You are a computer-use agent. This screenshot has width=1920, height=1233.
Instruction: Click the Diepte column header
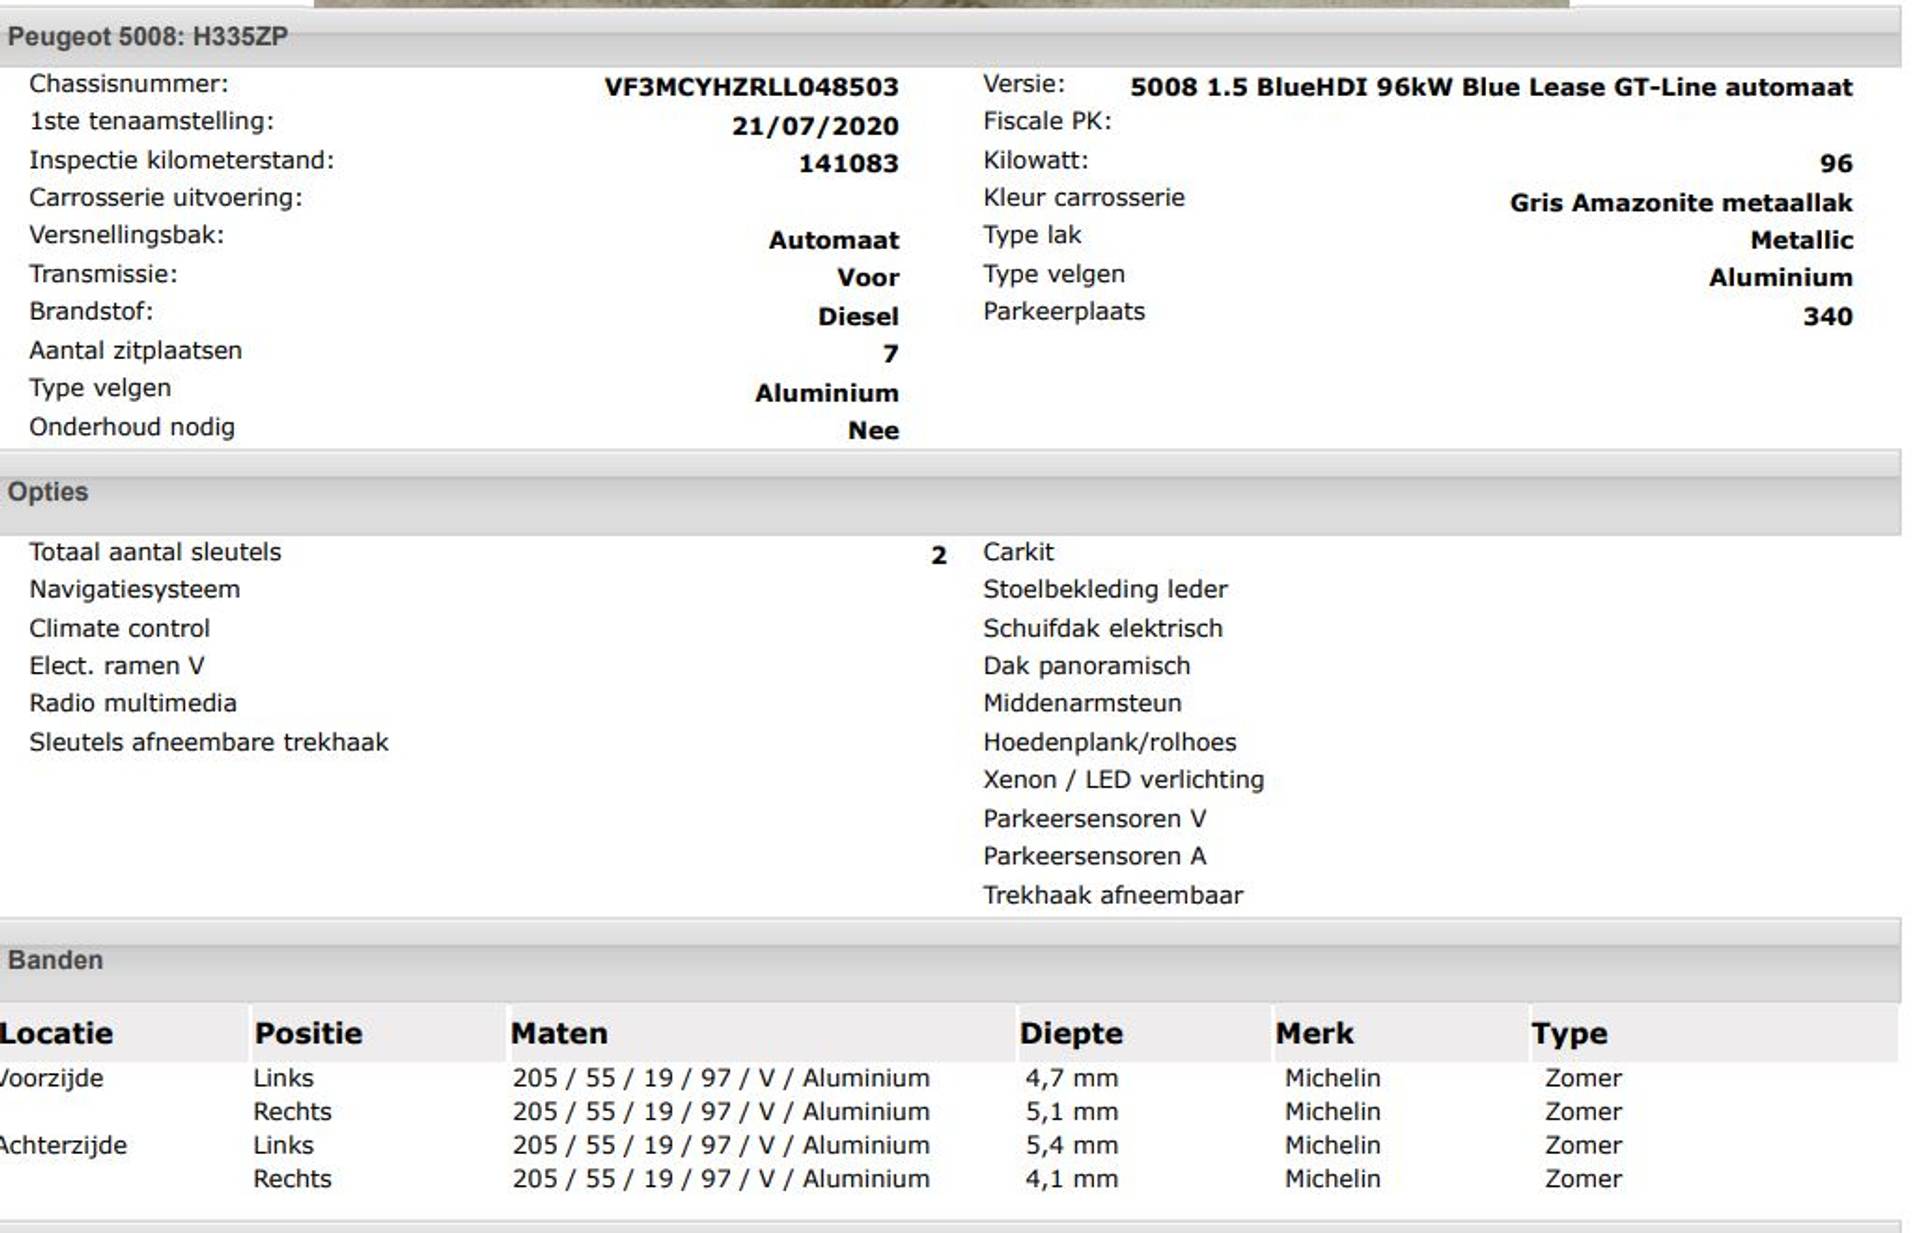[1071, 1033]
